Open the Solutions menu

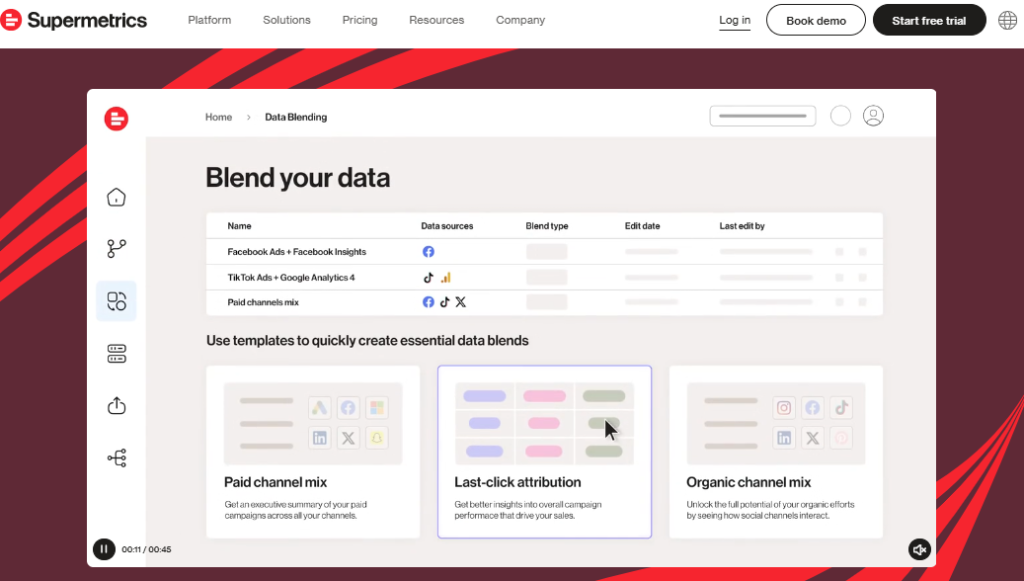[287, 20]
